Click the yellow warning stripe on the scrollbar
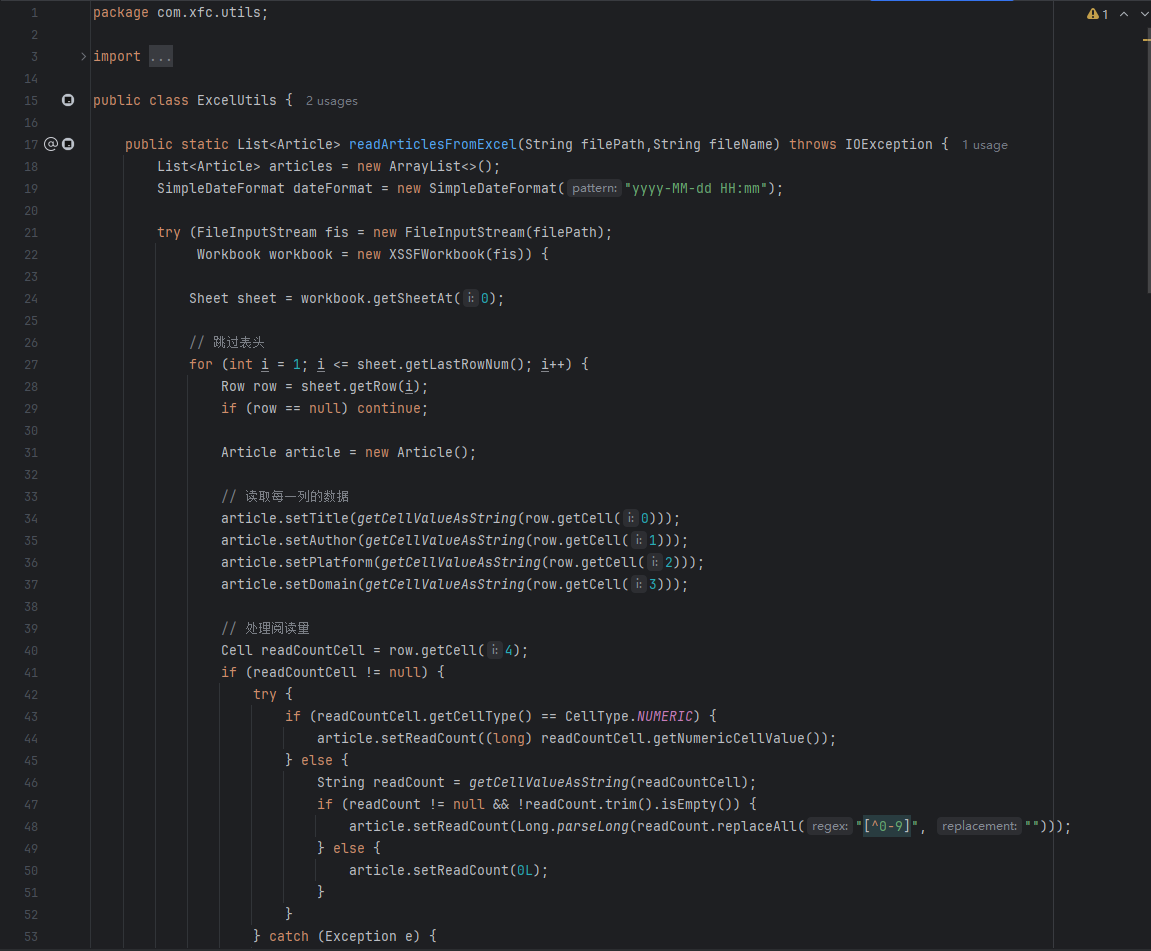The height and width of the screenshot is (951, 1151). point(1146,39)
